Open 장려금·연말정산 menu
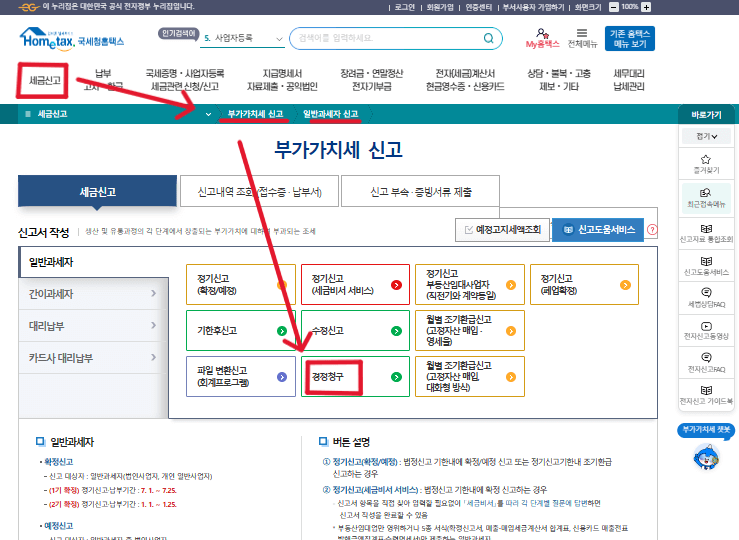 371,80
